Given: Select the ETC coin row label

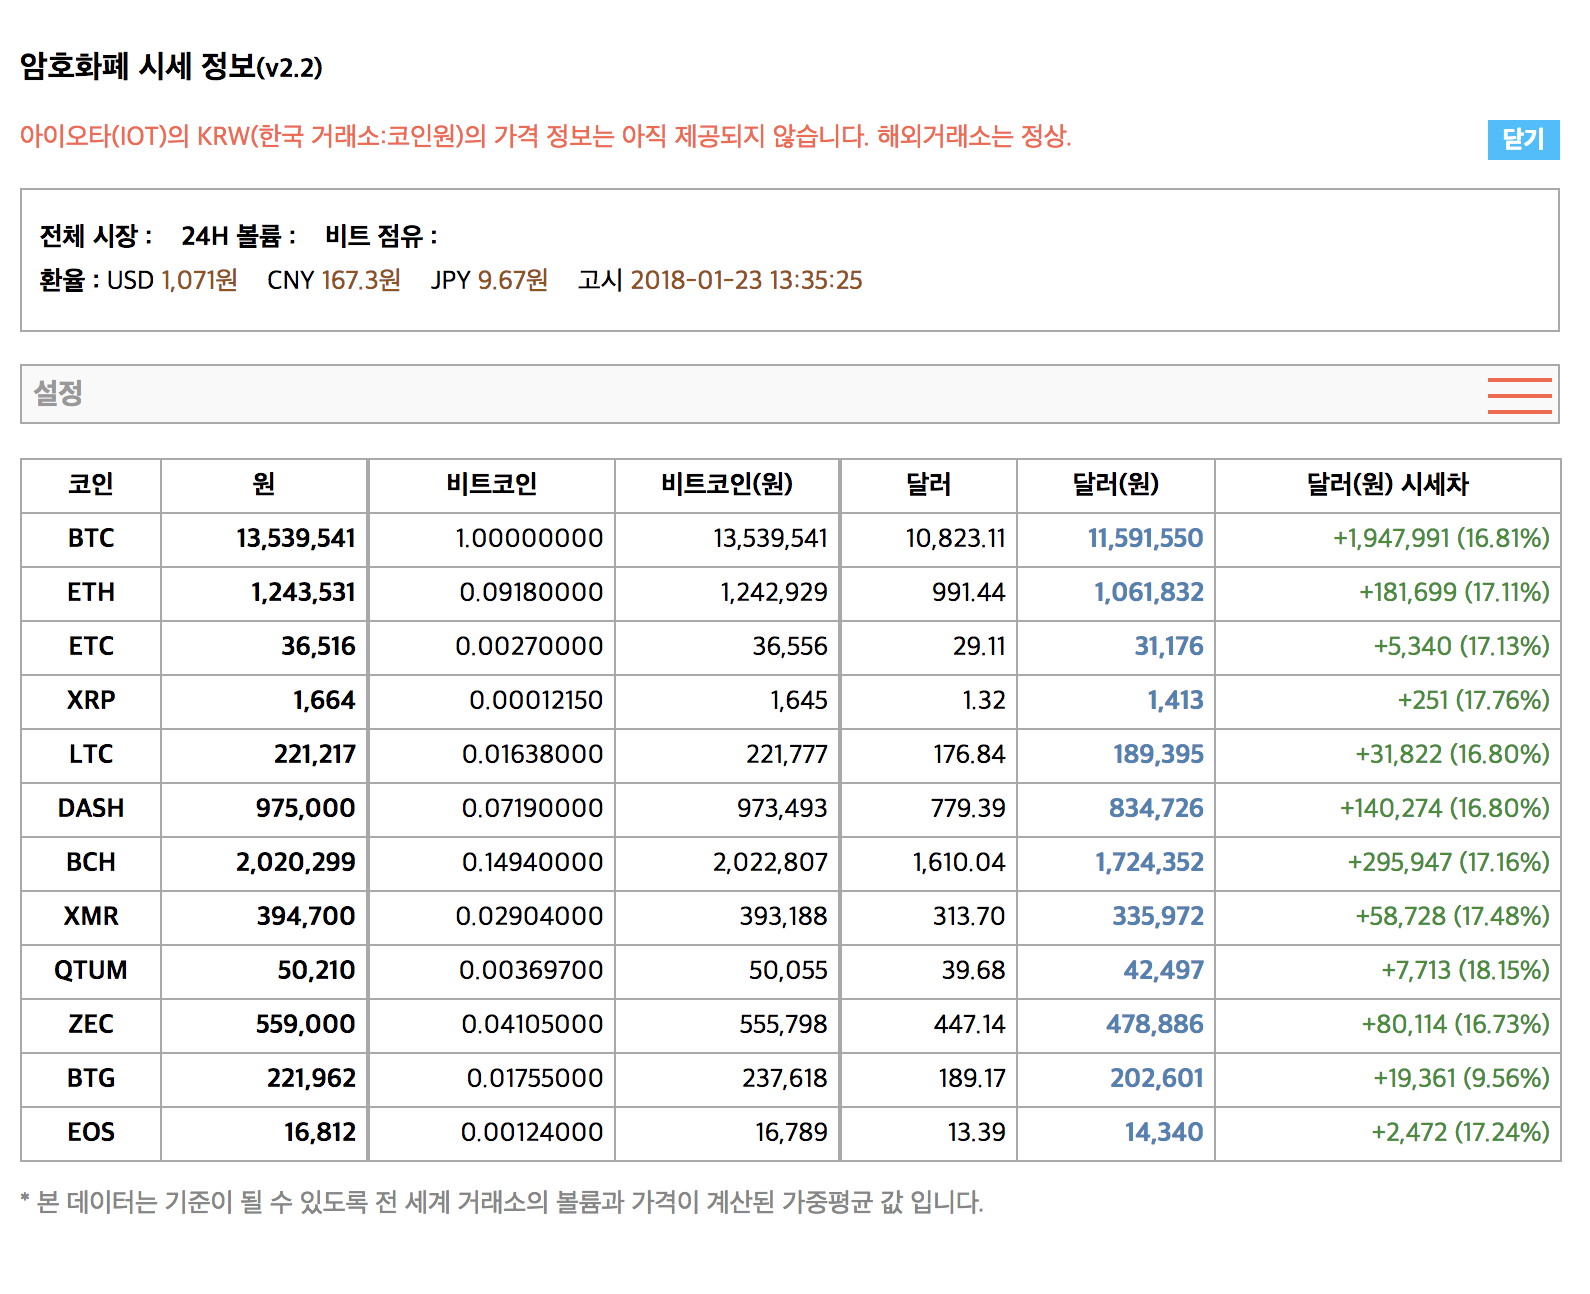Looking at the screenshot, I should [91, 647].
